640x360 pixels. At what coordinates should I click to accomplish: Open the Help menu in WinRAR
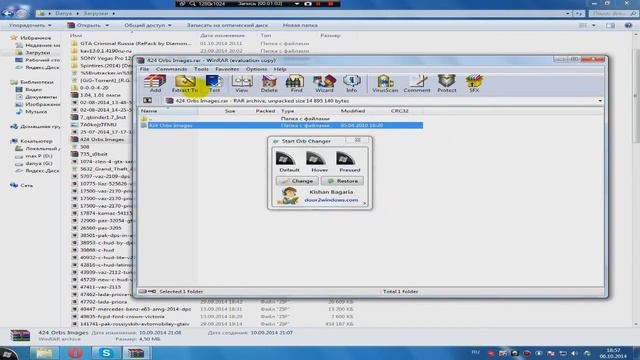pos(280,69)
